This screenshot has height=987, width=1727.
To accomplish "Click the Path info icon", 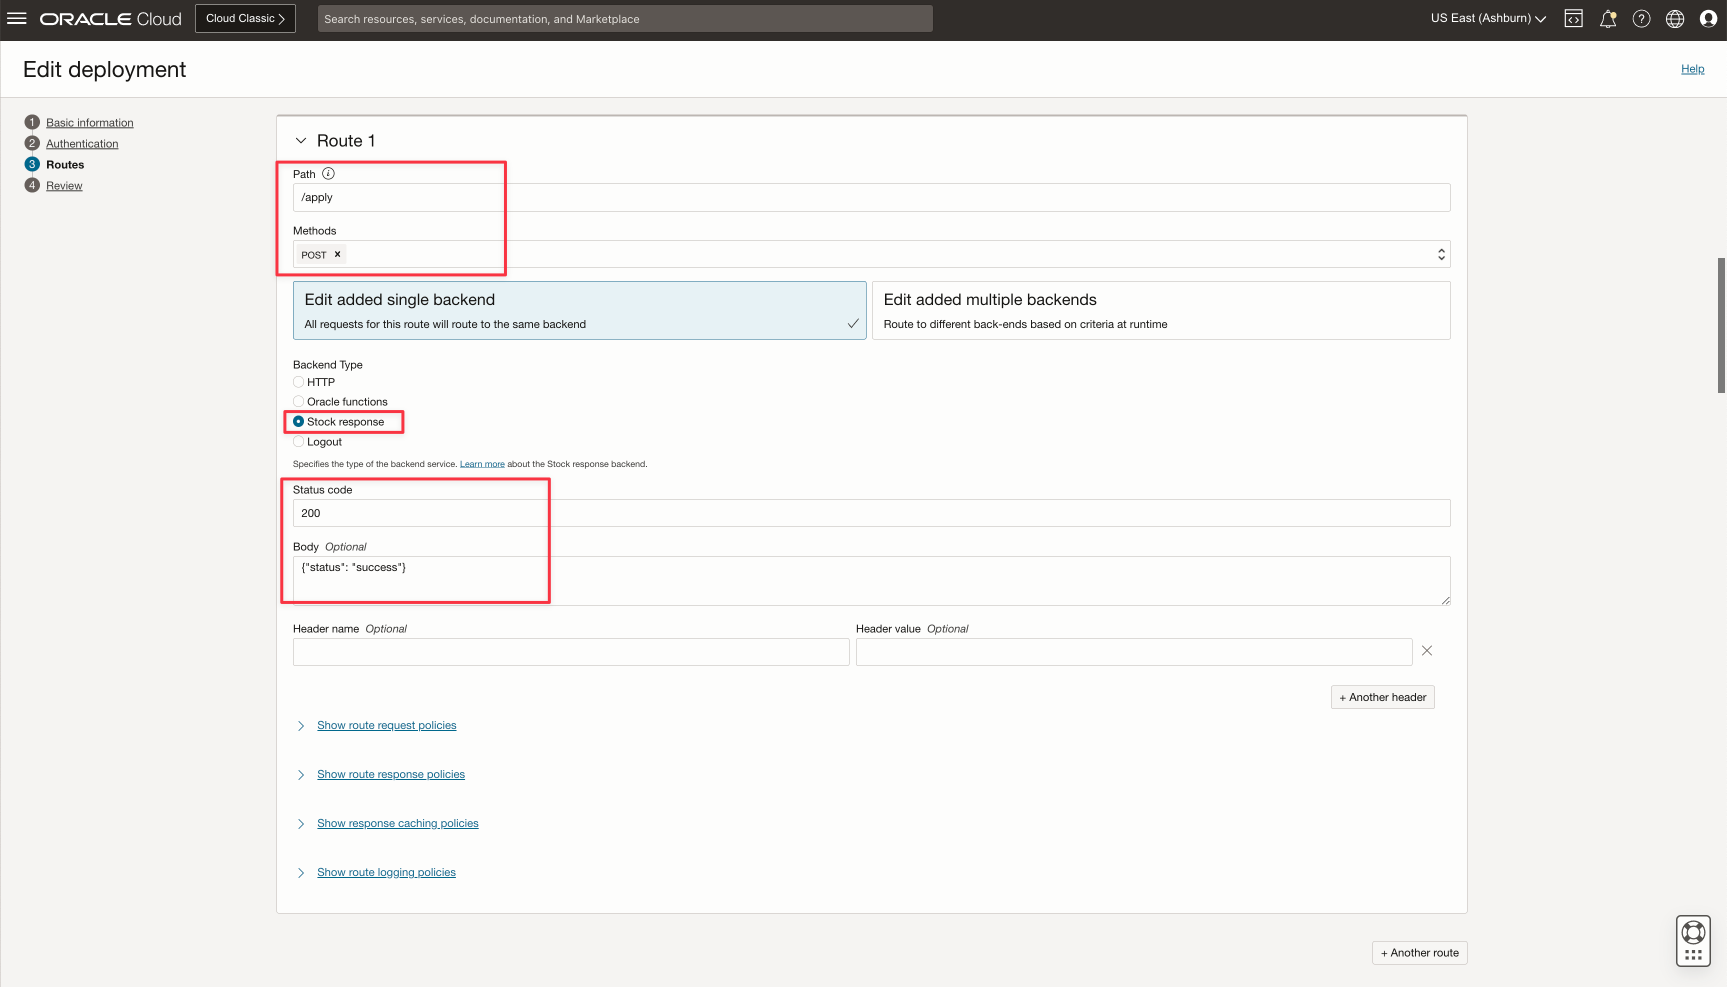I will tap(328, 174).
